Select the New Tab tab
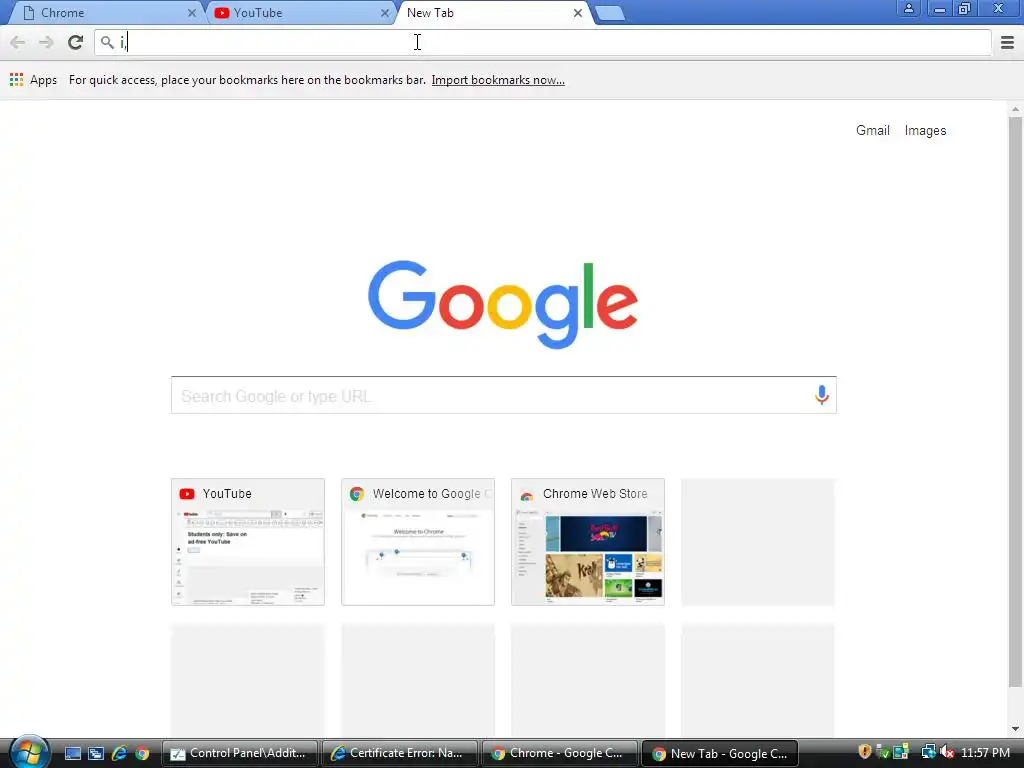Viewport: 1024px width, 768px height. pyautogui.click(x=493, y=13)
